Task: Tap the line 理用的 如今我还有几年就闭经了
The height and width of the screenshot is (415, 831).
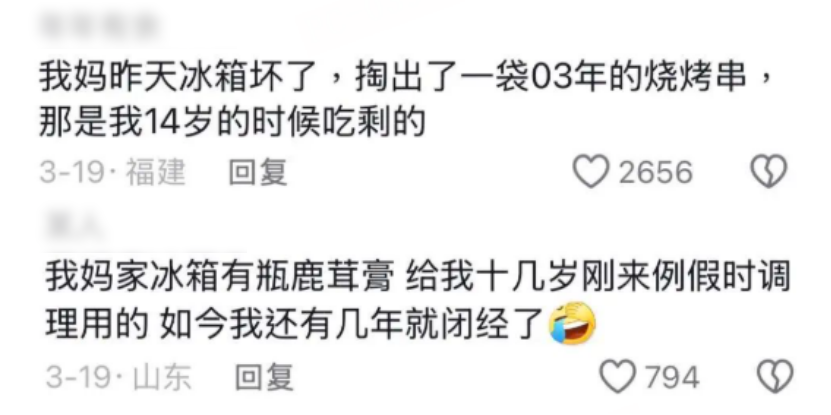Action: tap(297, 324)
